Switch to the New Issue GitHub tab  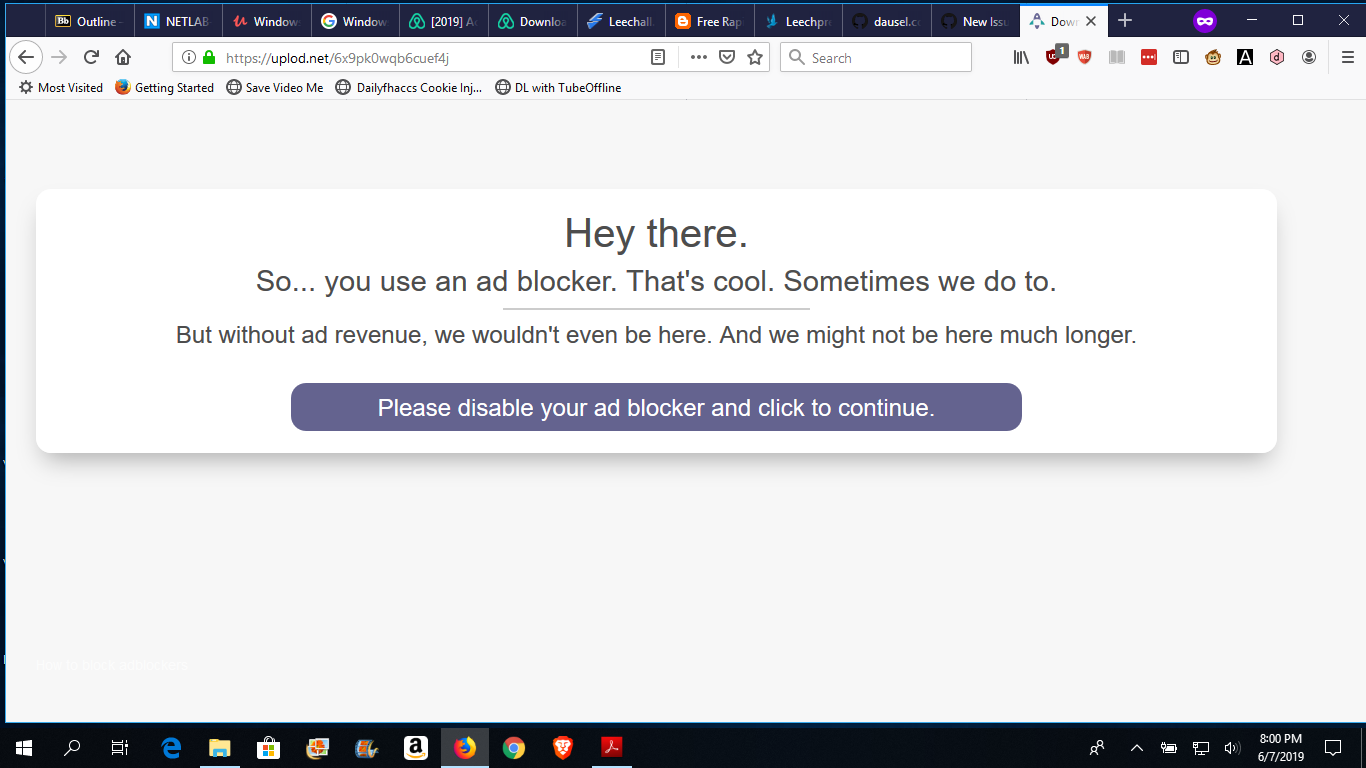tap(975, 21)
